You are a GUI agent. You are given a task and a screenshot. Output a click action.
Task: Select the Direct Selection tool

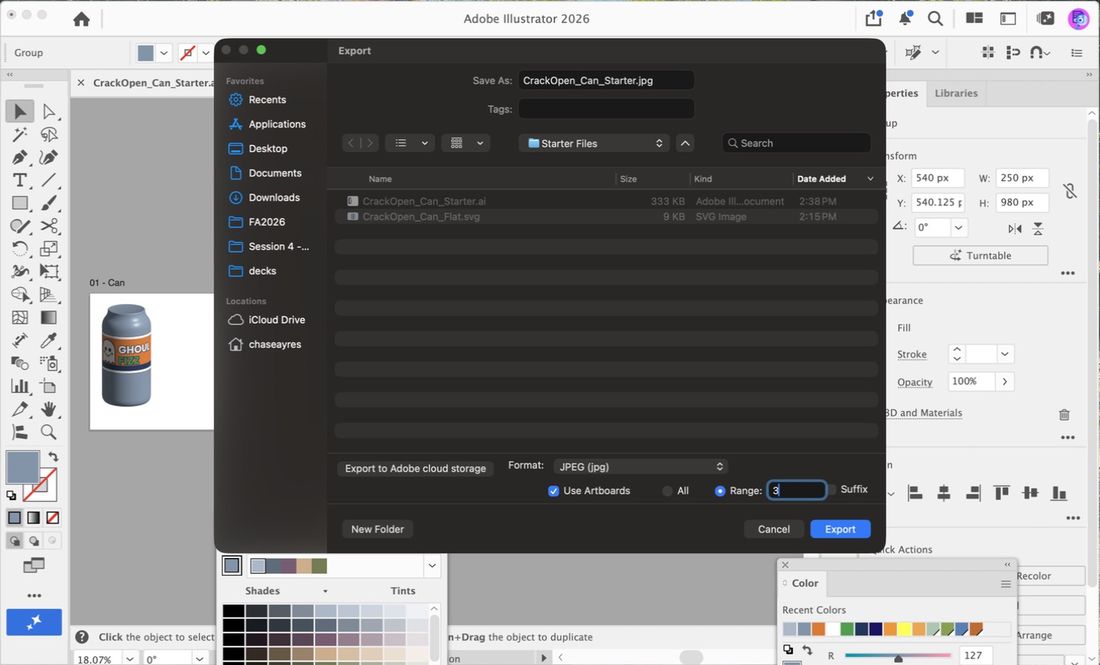tap(48, 112)
